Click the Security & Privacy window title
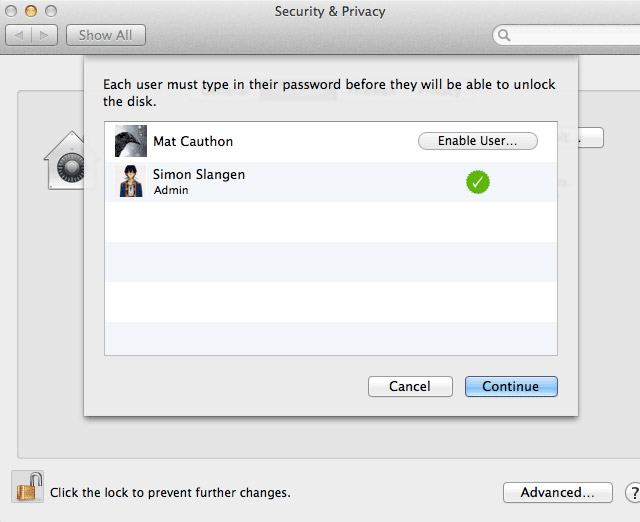Viewport: 640px width, 522px height. (330, 11)
